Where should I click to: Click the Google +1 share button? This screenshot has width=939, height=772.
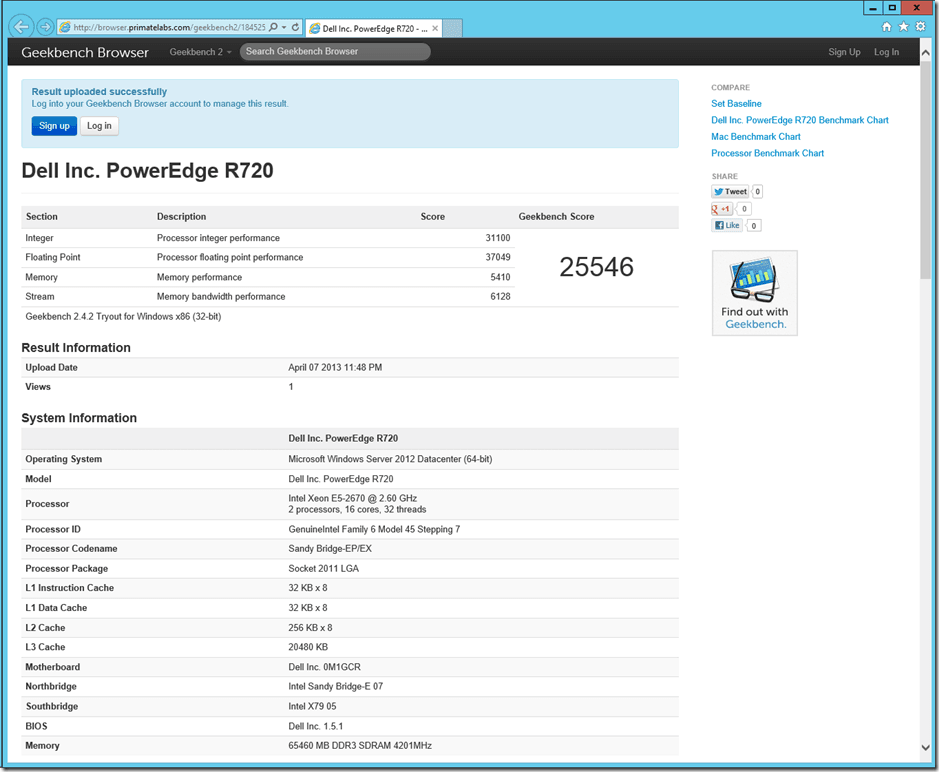[722, 208]
